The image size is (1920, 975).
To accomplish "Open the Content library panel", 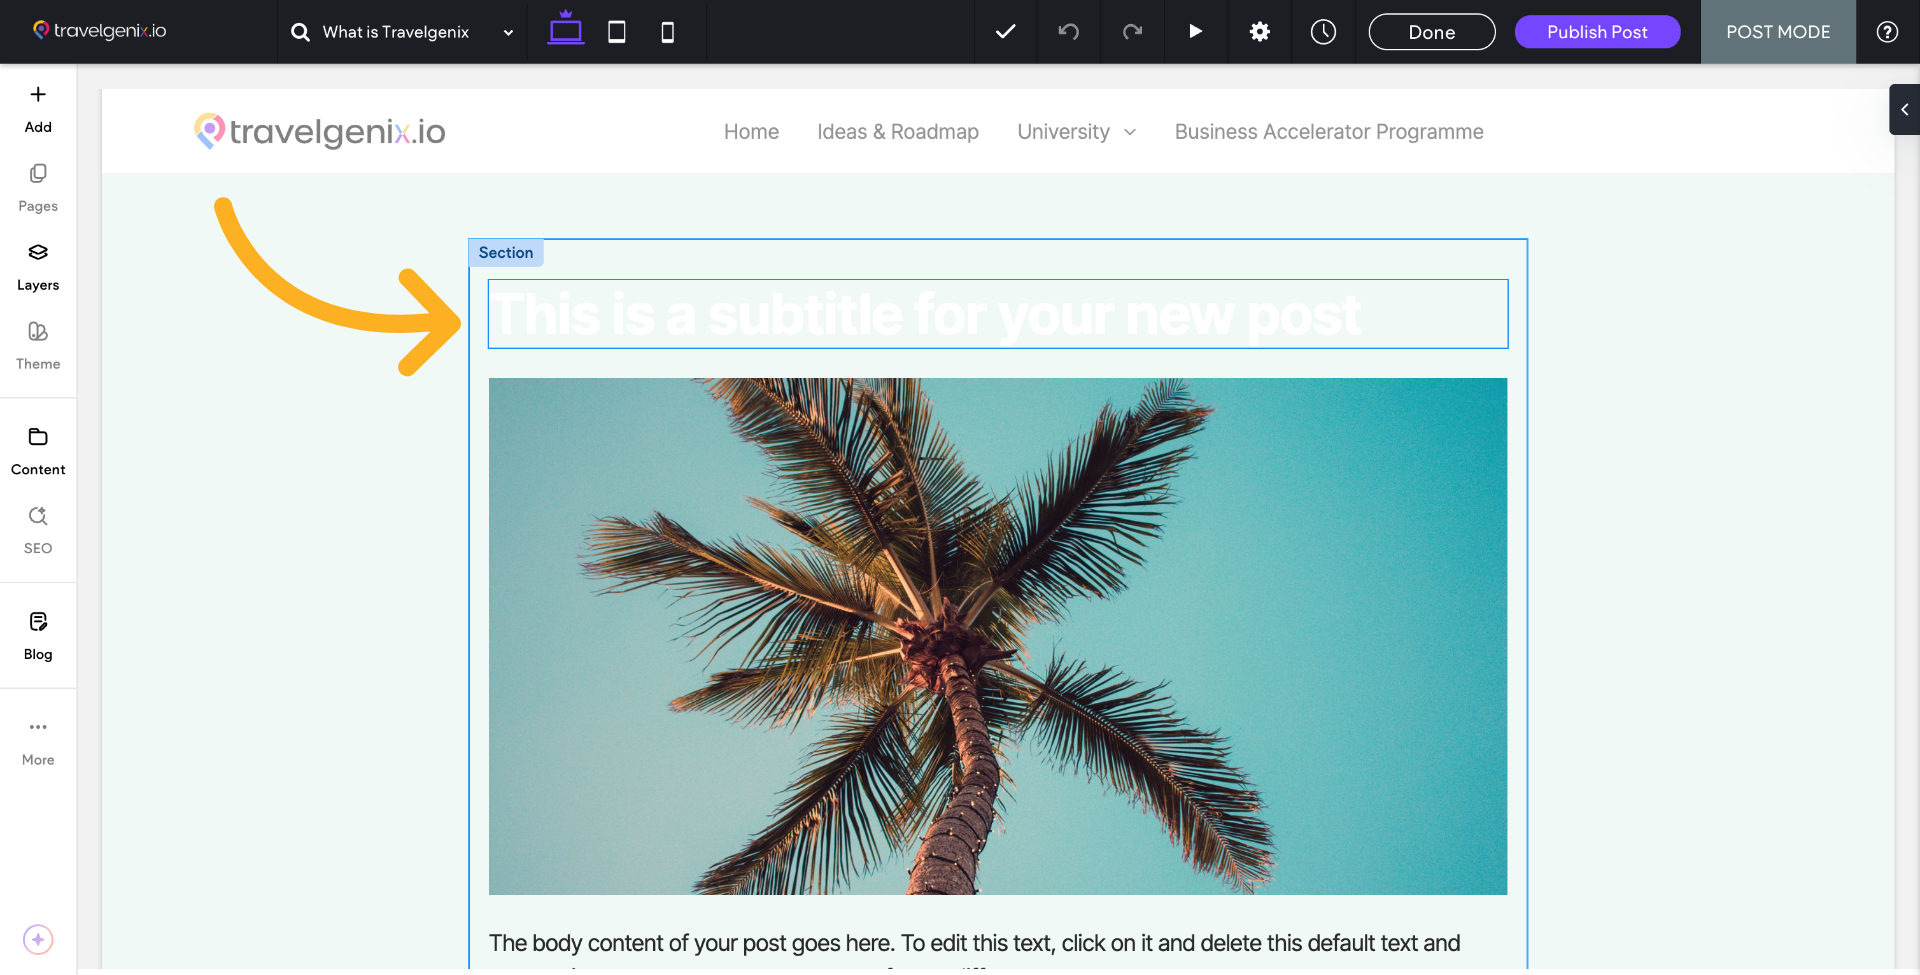I will click(38, 450).
